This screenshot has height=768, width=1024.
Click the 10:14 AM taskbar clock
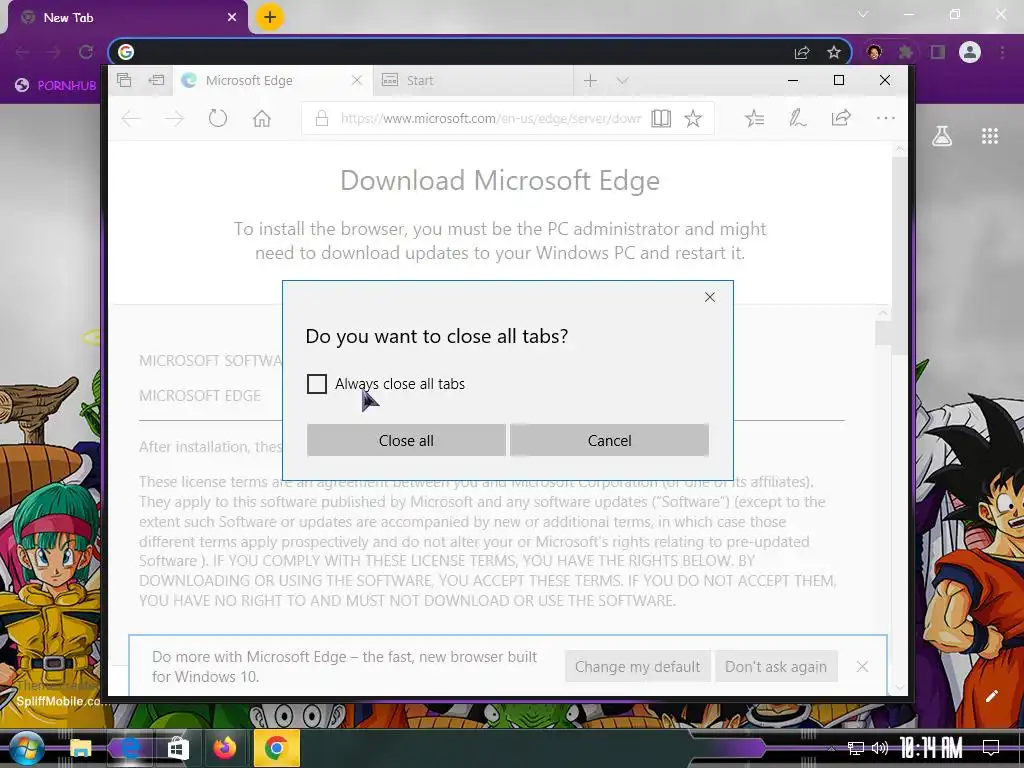[x=931, y=748]
